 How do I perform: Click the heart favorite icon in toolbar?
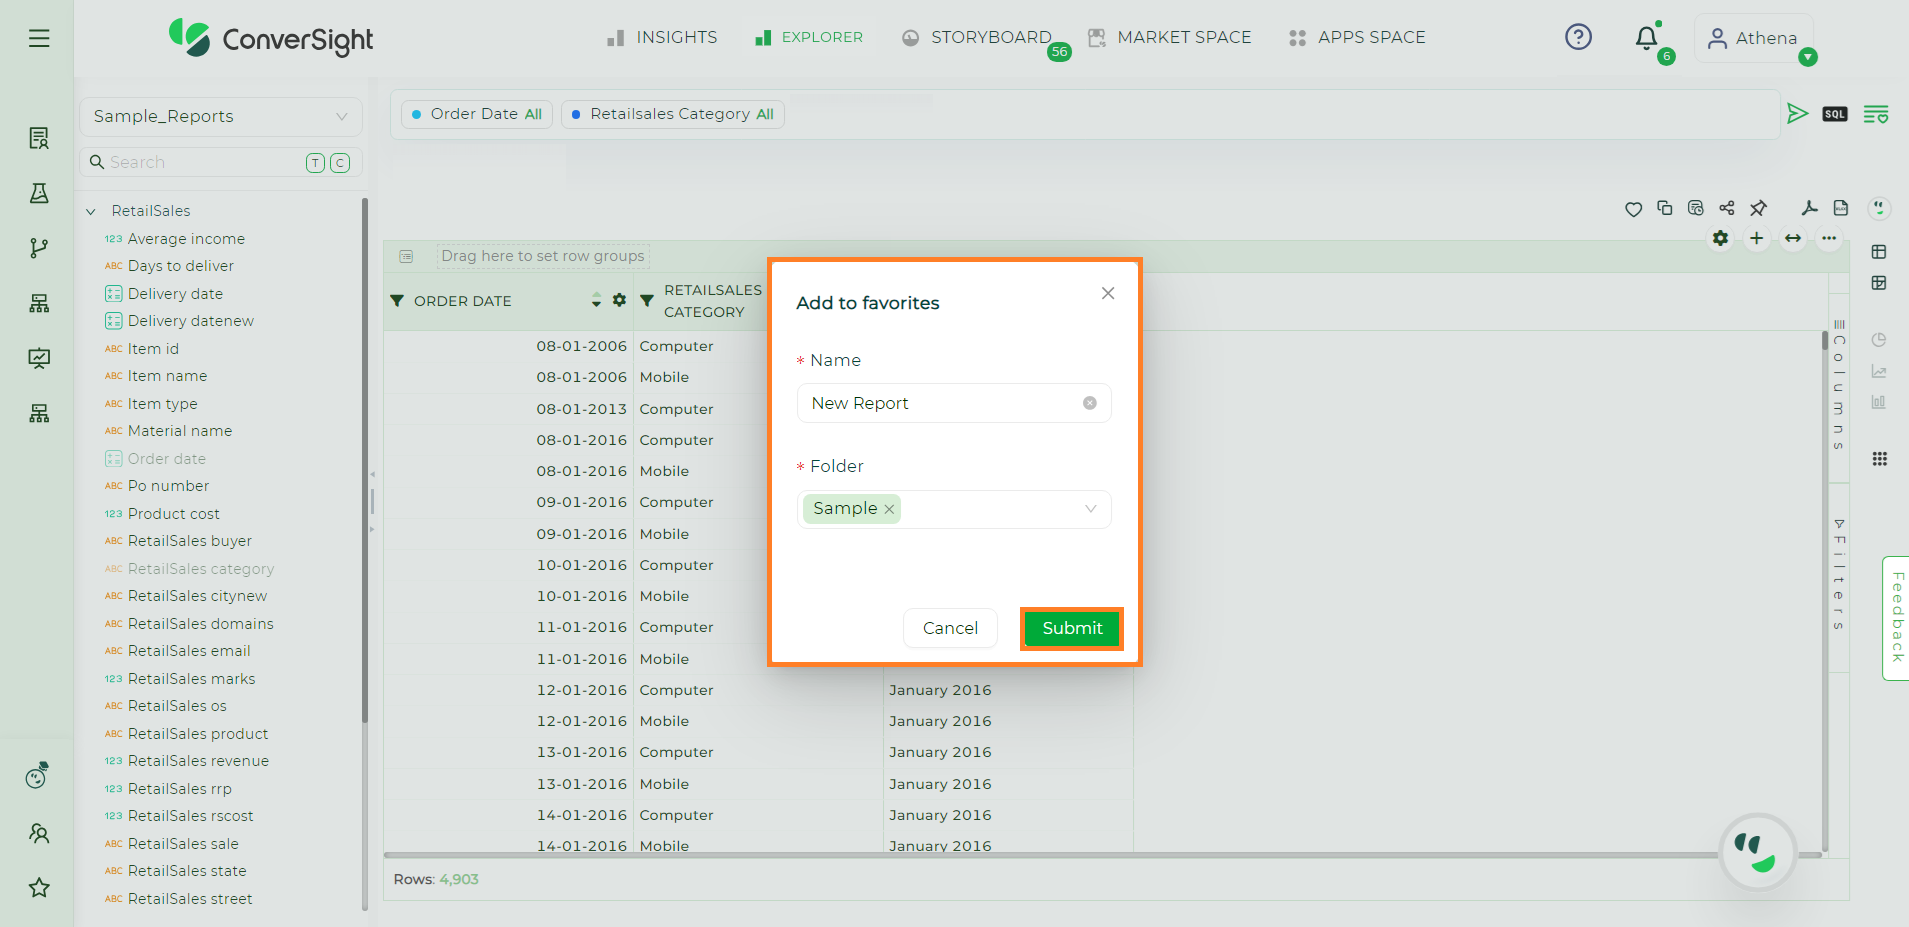tap(1633, 209)
